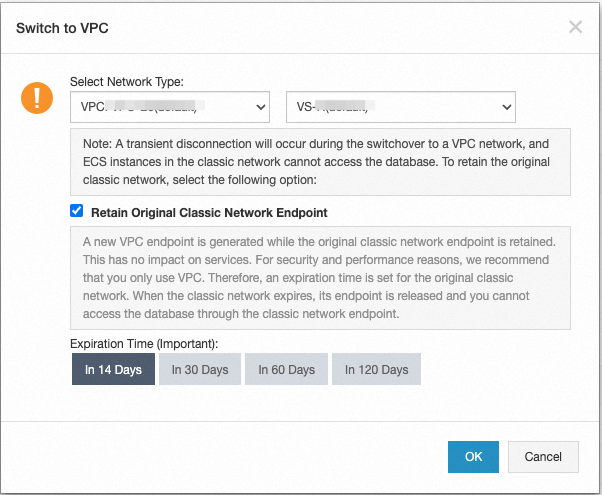
Task: Click the transient disconnection note text
Action: tap(320, 161)
